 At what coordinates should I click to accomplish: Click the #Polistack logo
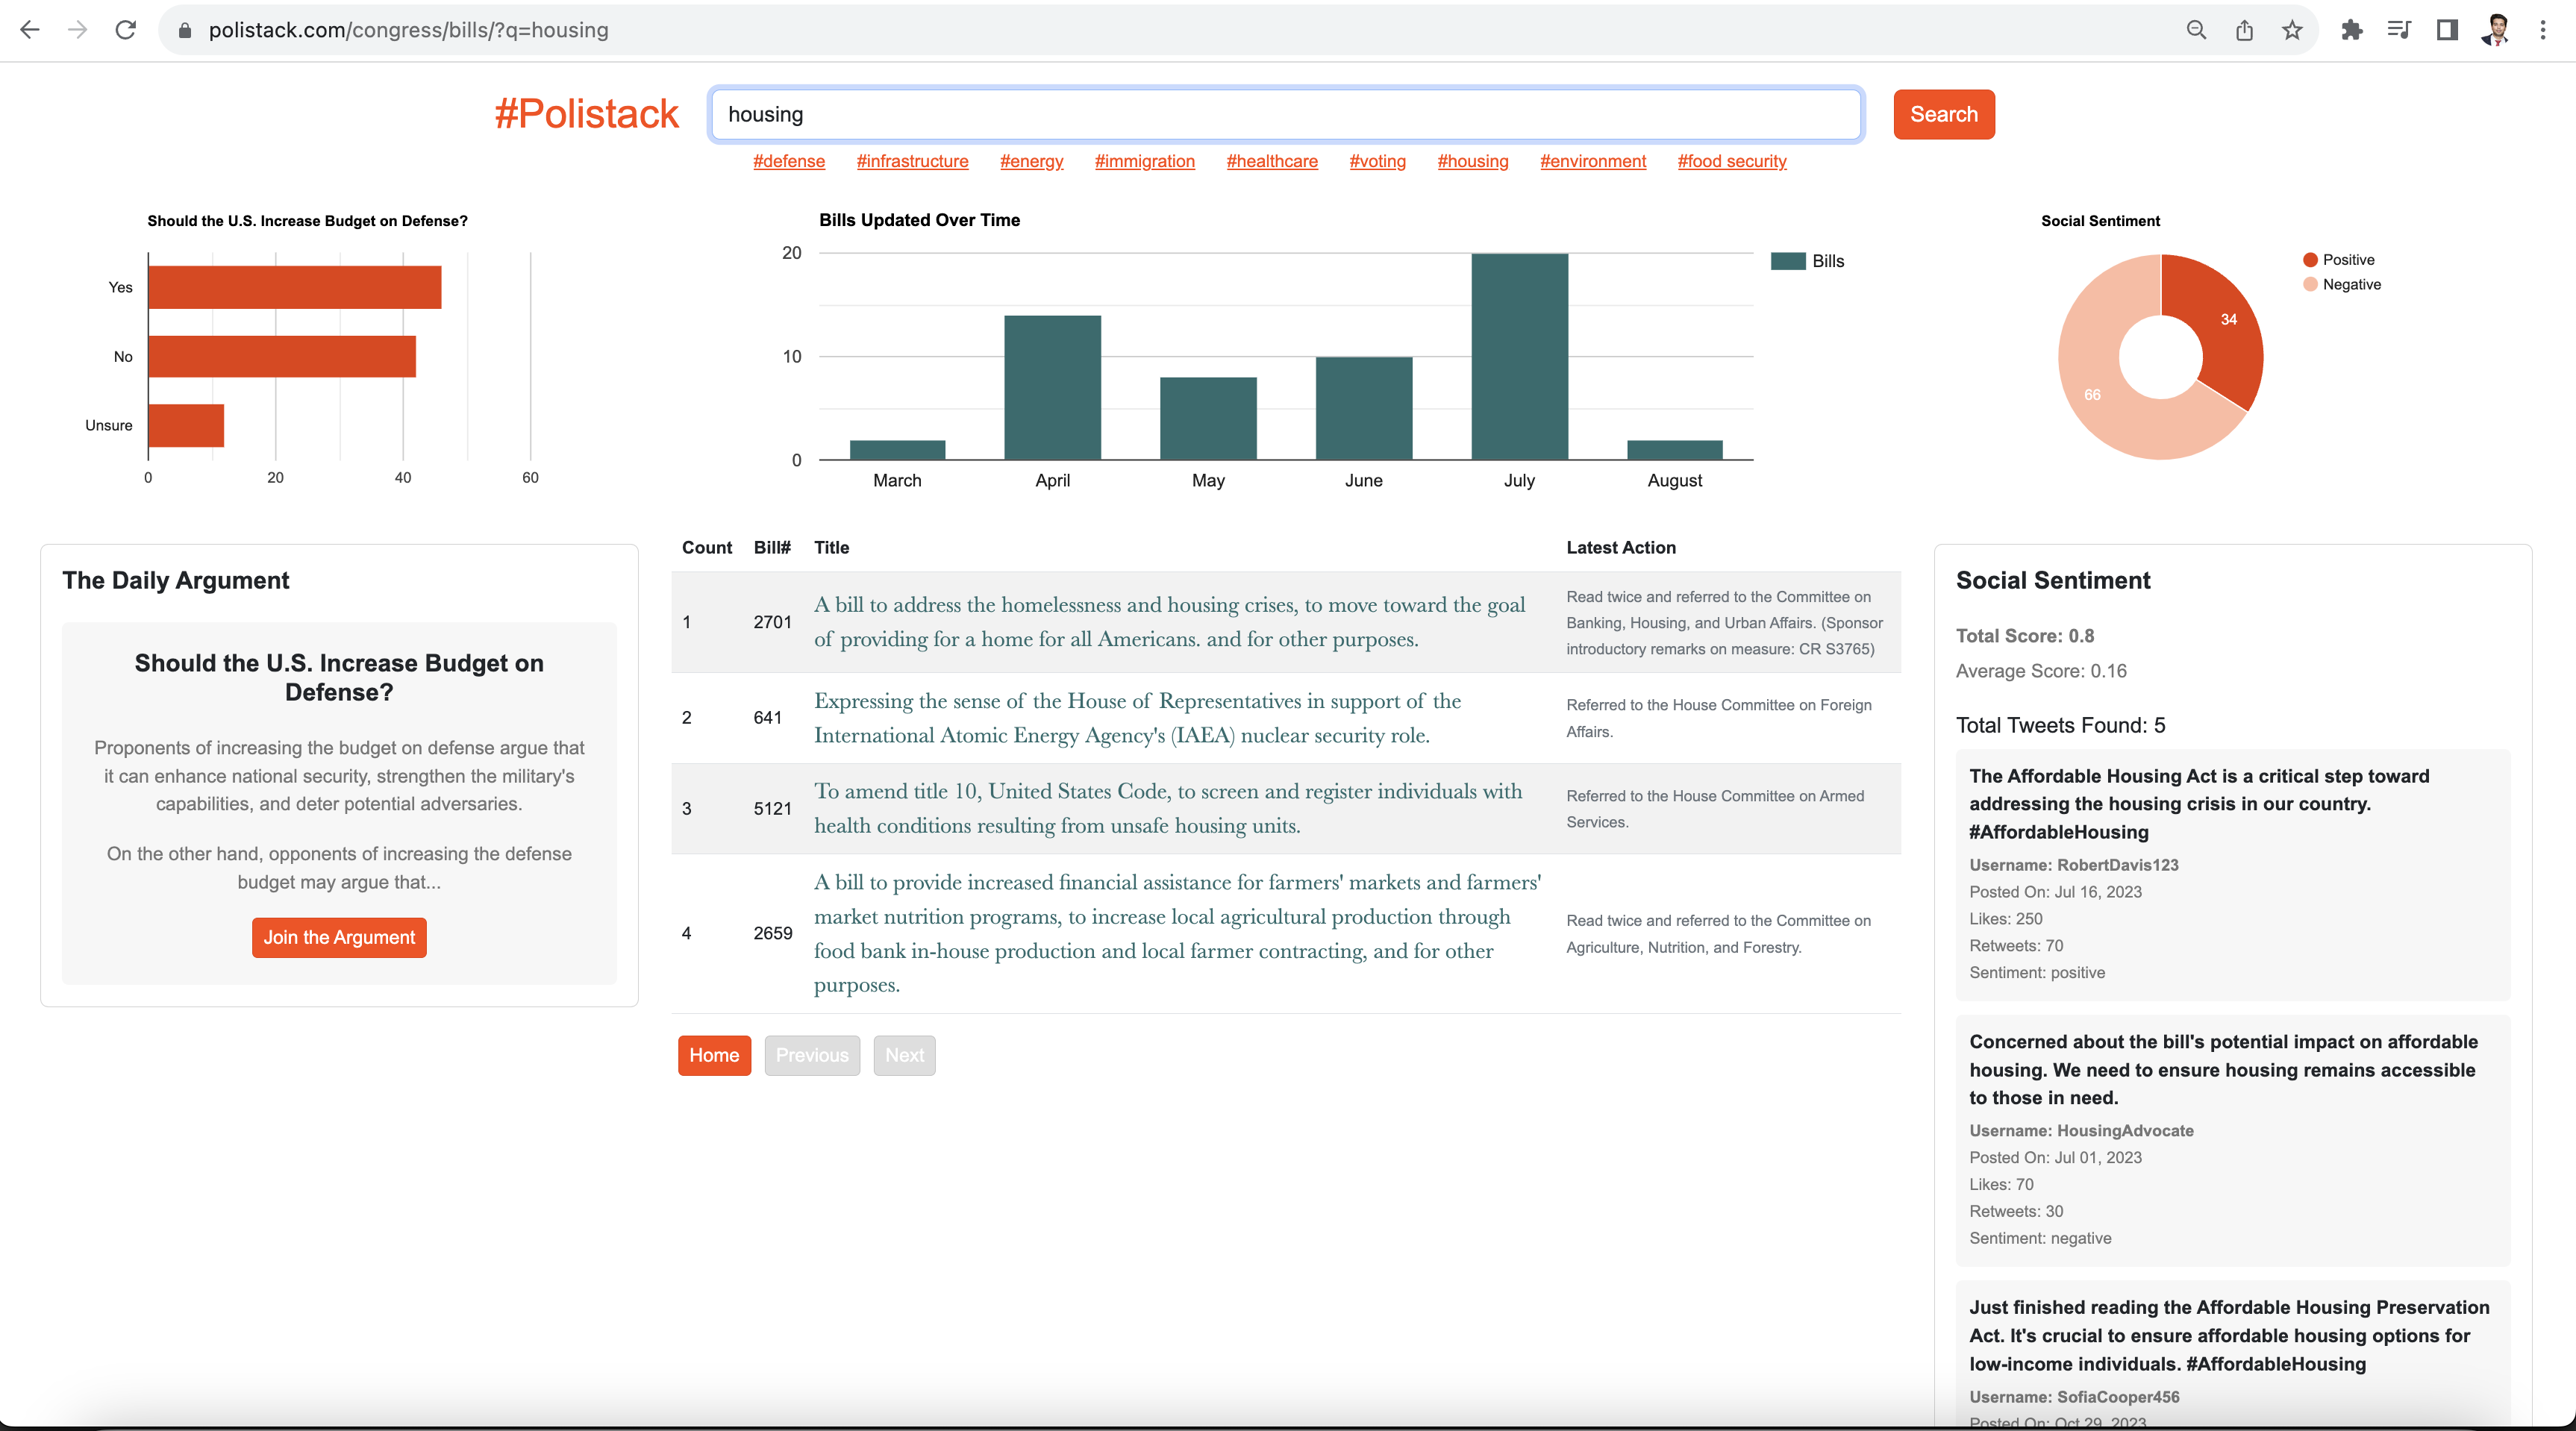click(x=586, y=113)
